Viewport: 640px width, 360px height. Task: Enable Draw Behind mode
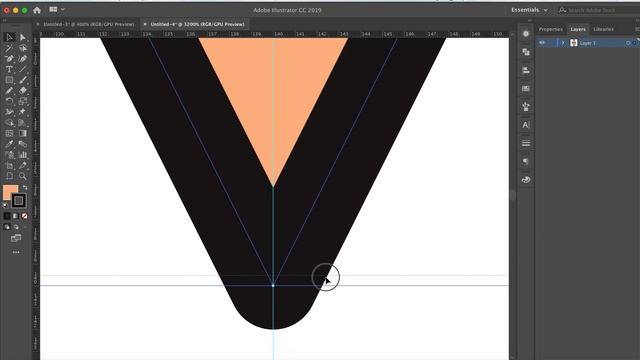click(x=16, y=227)
